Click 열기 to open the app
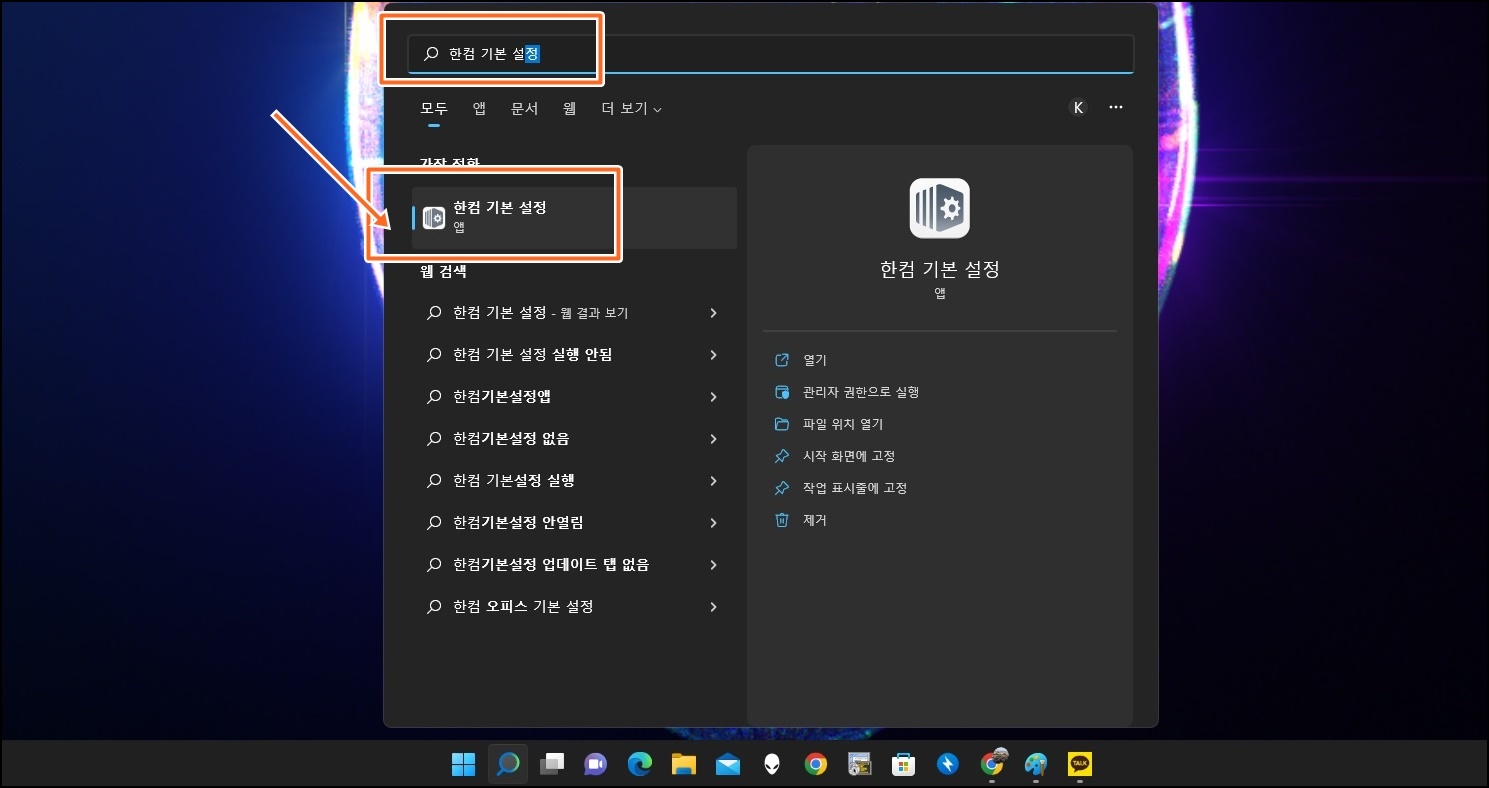Image resolution: width=1489 pixels, height=788 pixels. [x=815, y=360]
